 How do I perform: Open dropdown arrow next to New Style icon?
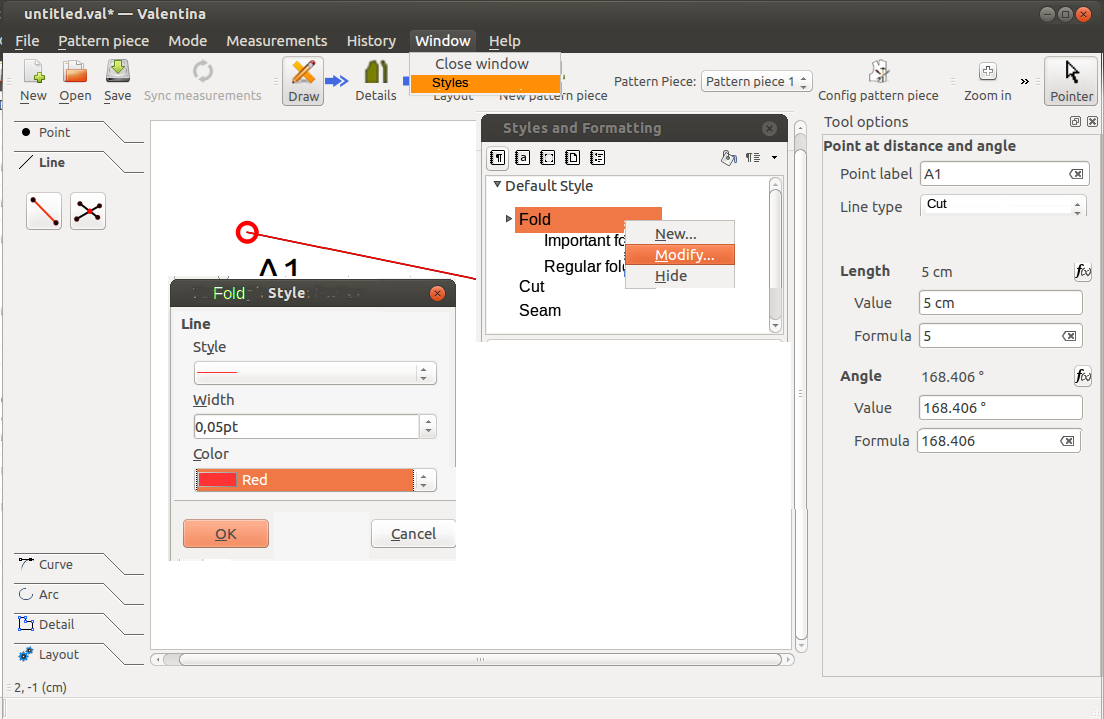774,158
